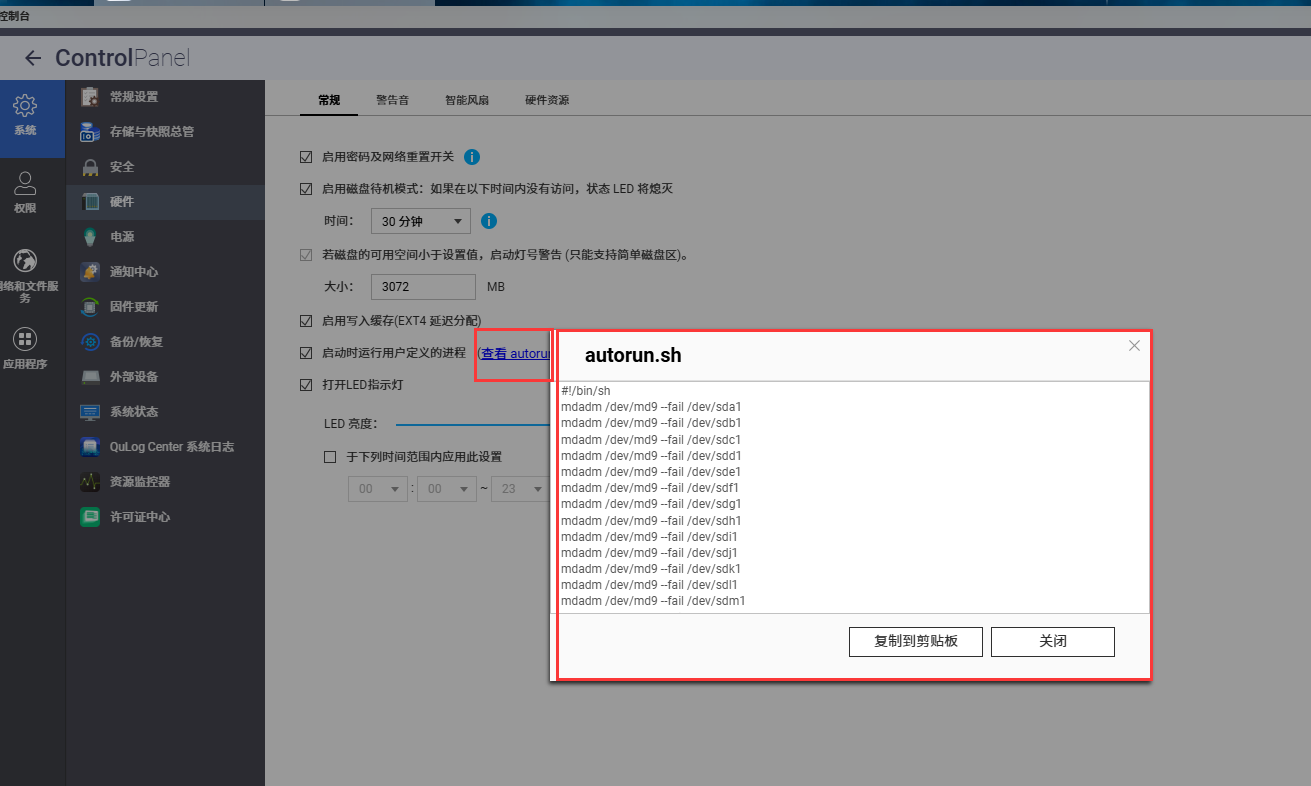Open 存储与快照总管 from the list

(151, 132)
